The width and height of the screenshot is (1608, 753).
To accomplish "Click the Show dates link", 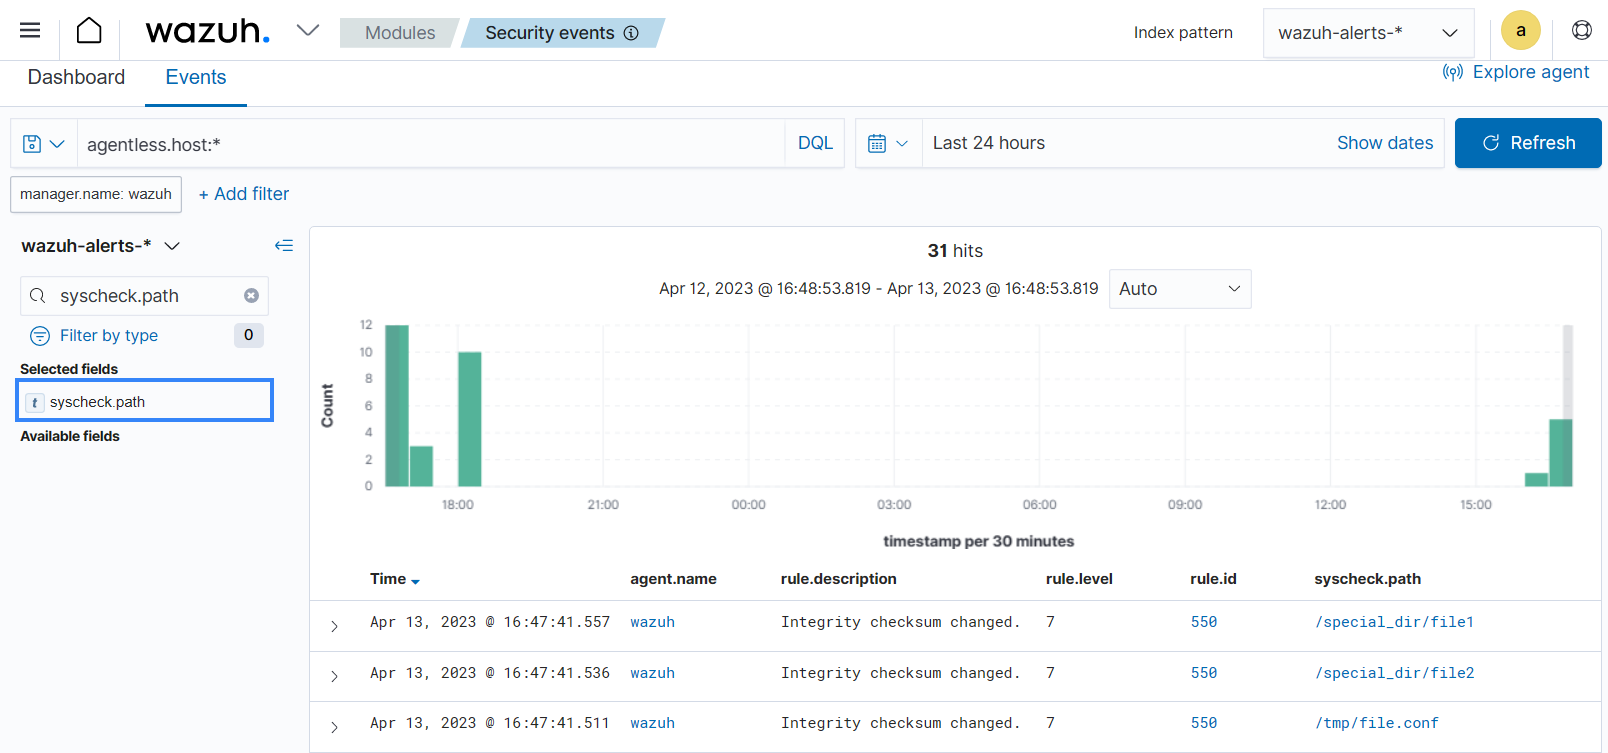I will (x=1385, y=143).
